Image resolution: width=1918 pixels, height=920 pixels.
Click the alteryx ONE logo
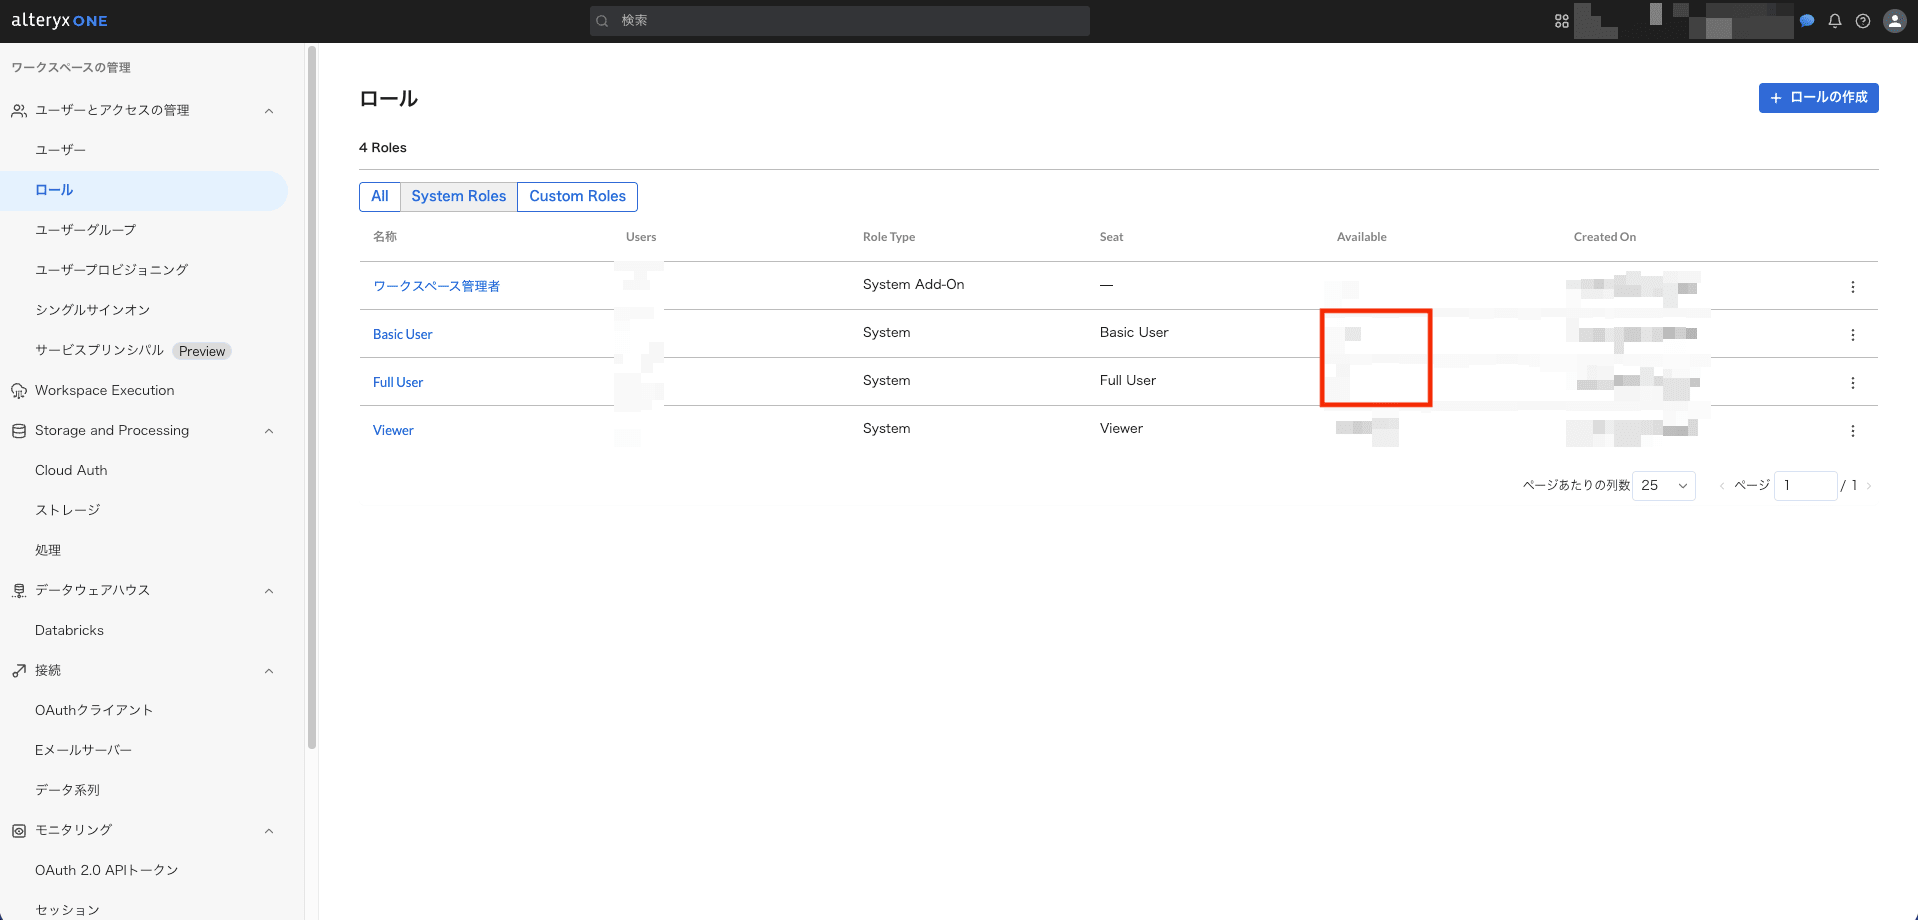coord(59,21)
